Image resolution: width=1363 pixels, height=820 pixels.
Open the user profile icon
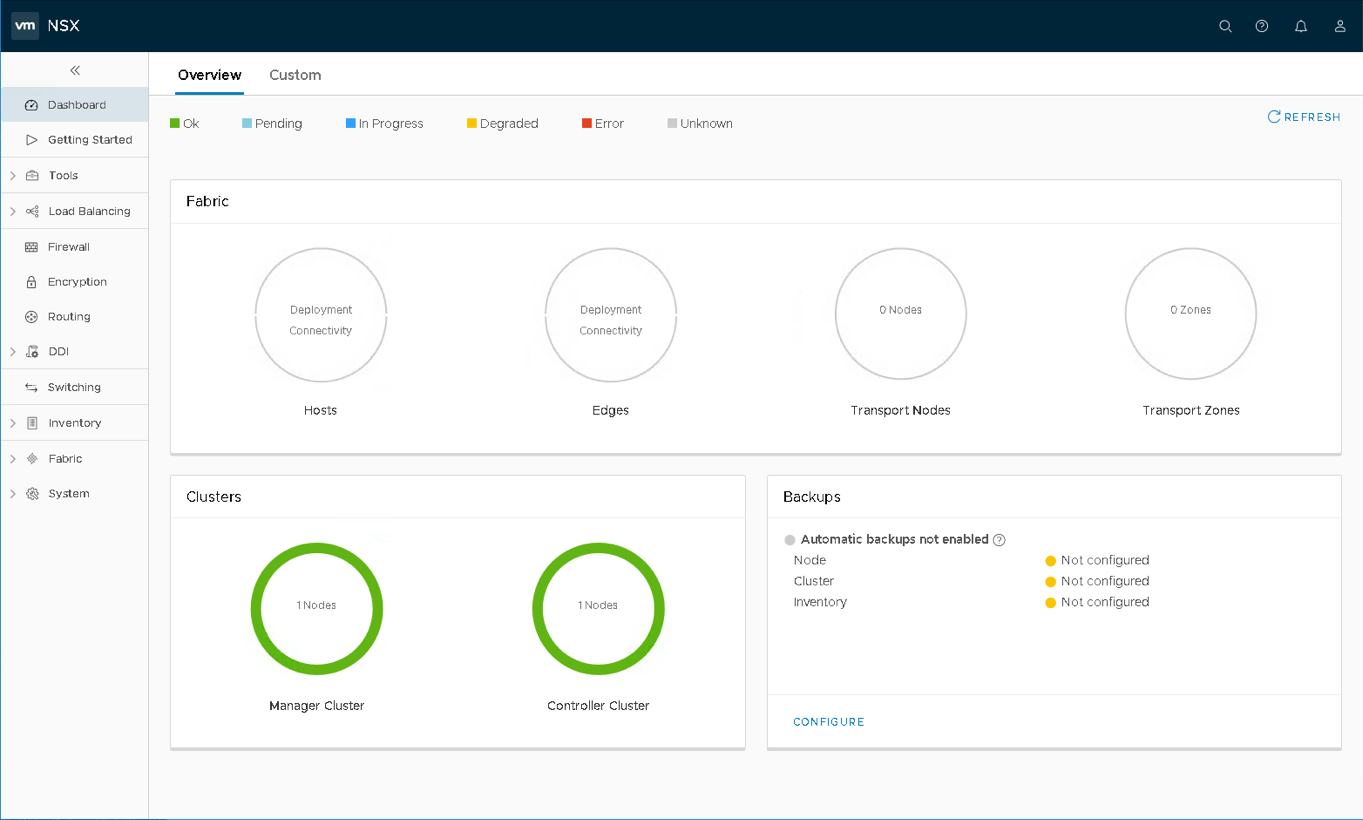coord(1340,26)
